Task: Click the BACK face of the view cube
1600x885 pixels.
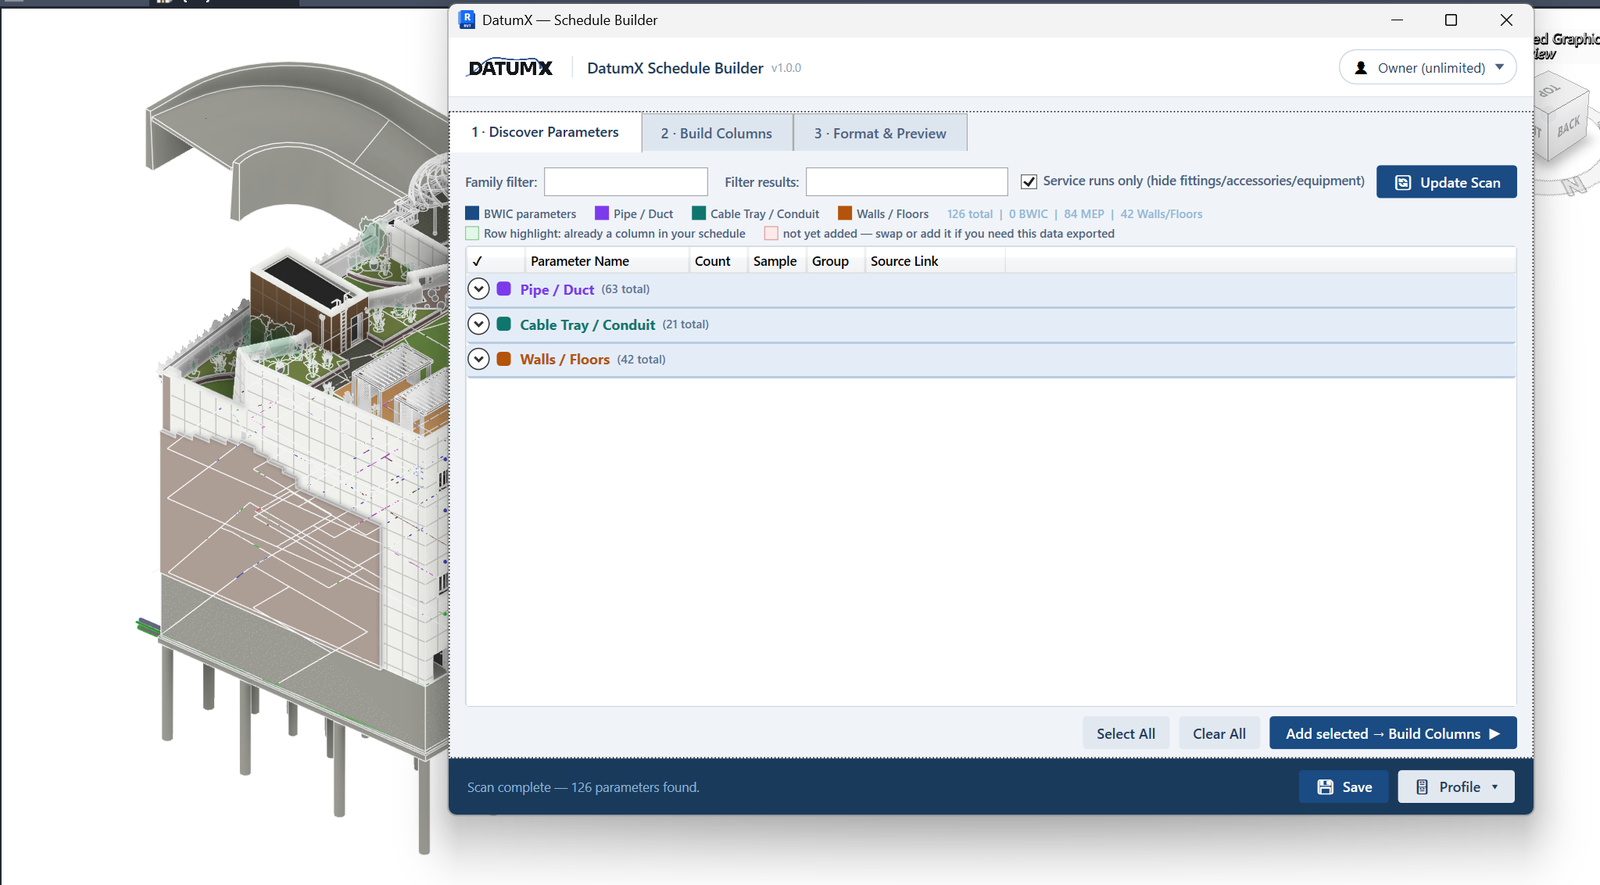Action: click(x=1568, y=126)
